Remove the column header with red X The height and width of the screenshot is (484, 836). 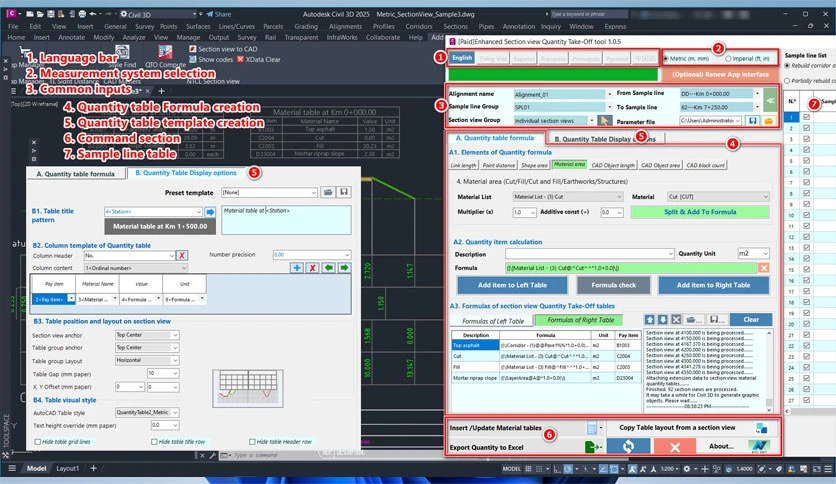tap(182, 255)
